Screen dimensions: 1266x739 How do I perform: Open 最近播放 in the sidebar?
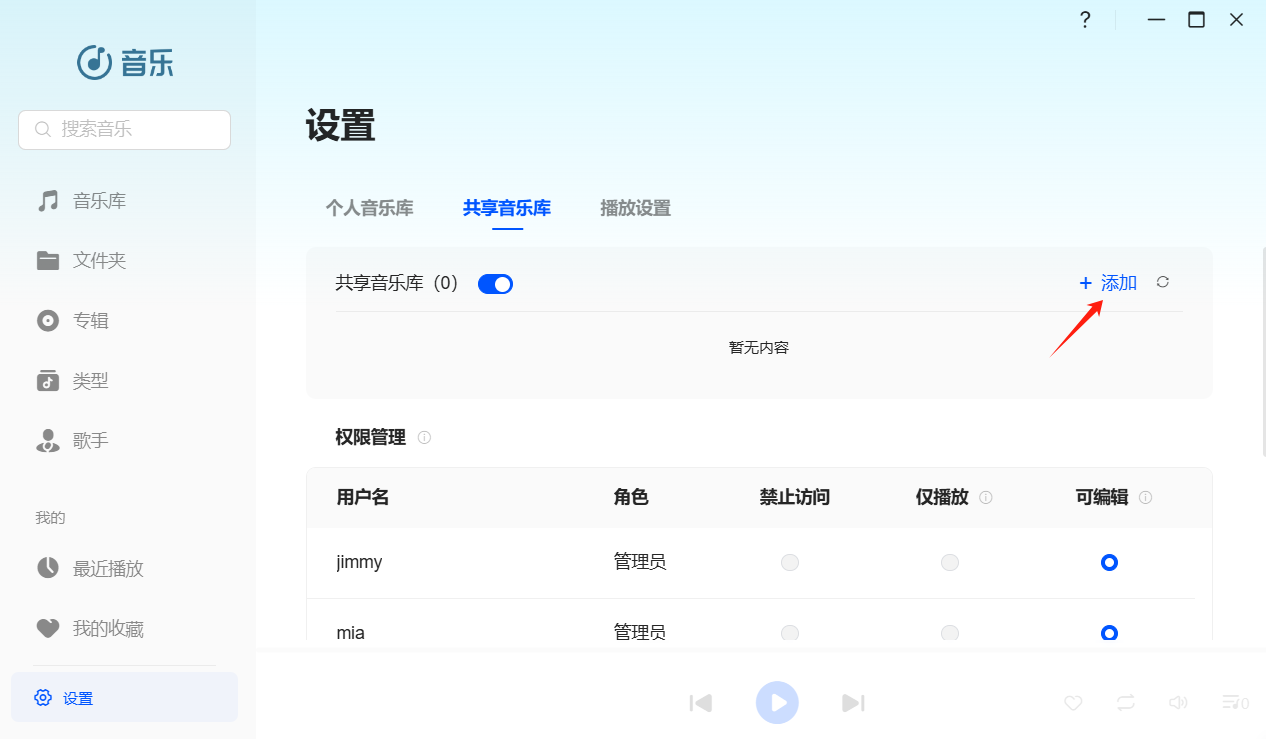click(108, 569)
